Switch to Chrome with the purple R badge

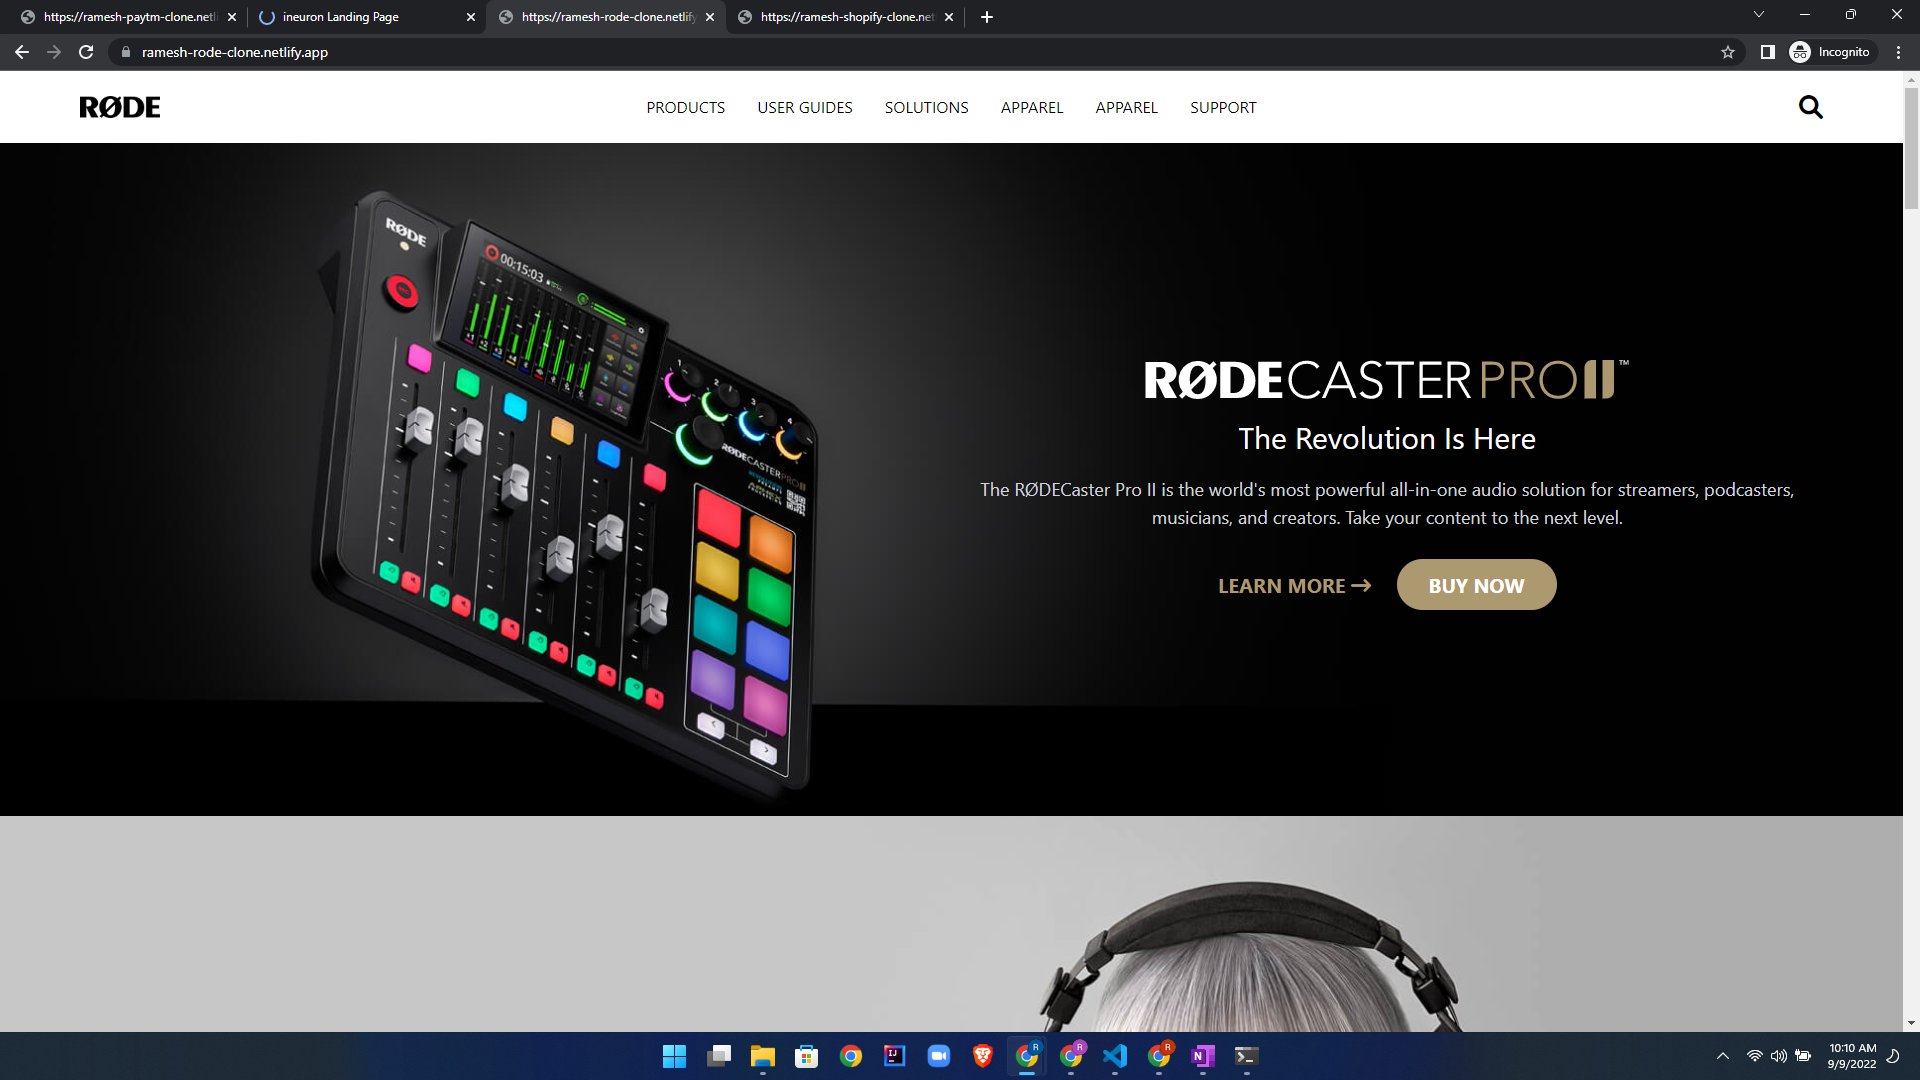tap(1070, 1056)
